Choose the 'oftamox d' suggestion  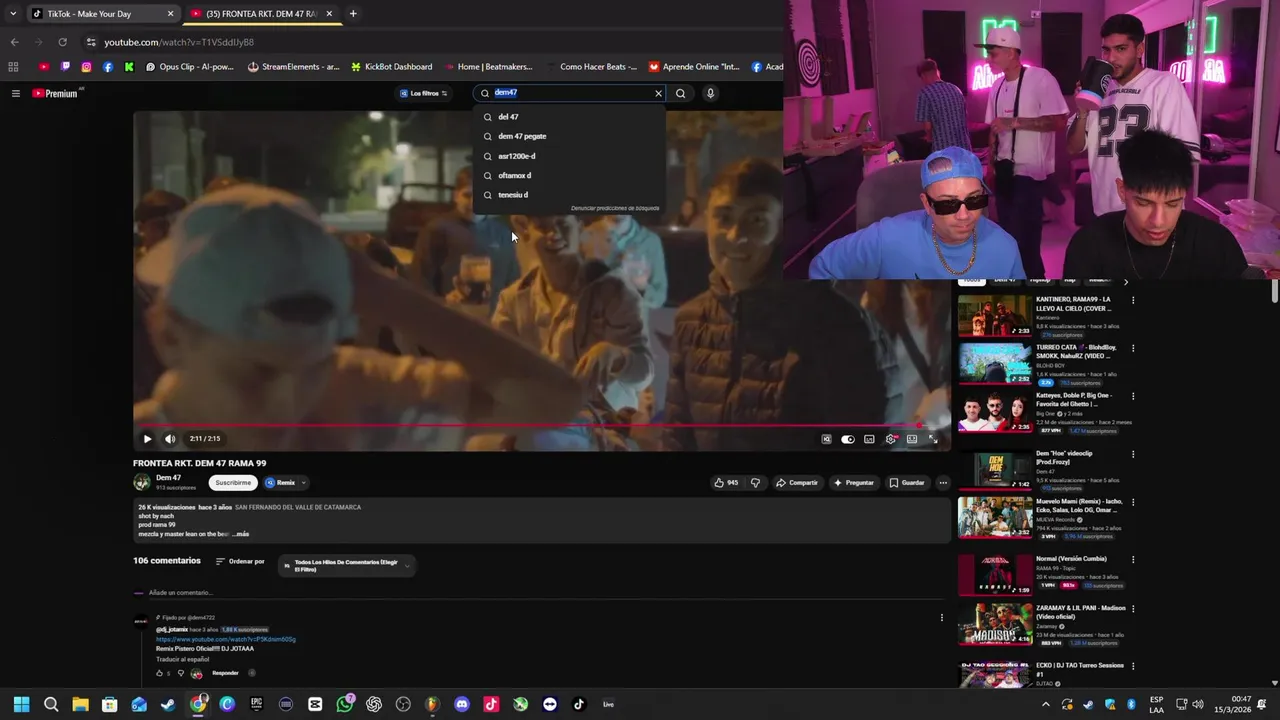tap(569, 175)
